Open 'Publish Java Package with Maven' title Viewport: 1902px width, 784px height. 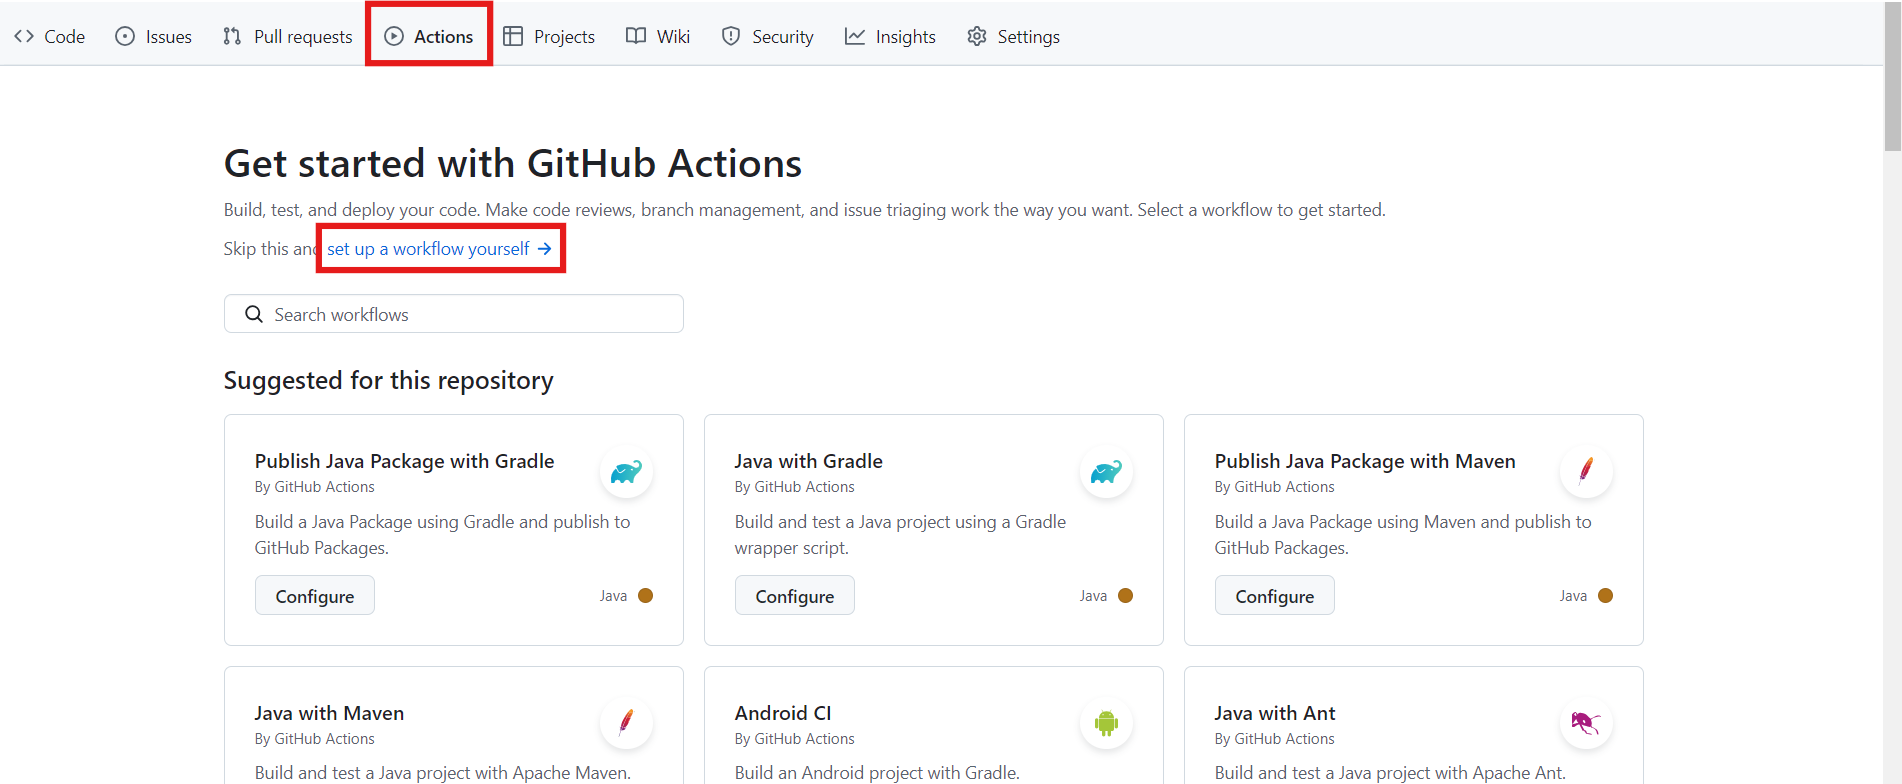click(1365, 461)
